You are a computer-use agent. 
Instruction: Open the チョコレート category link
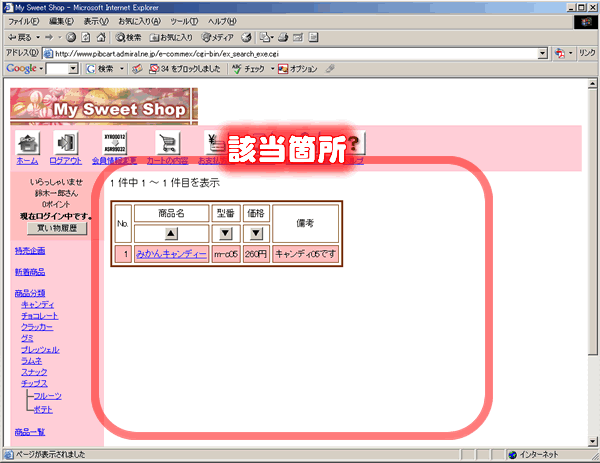[40, 316]
